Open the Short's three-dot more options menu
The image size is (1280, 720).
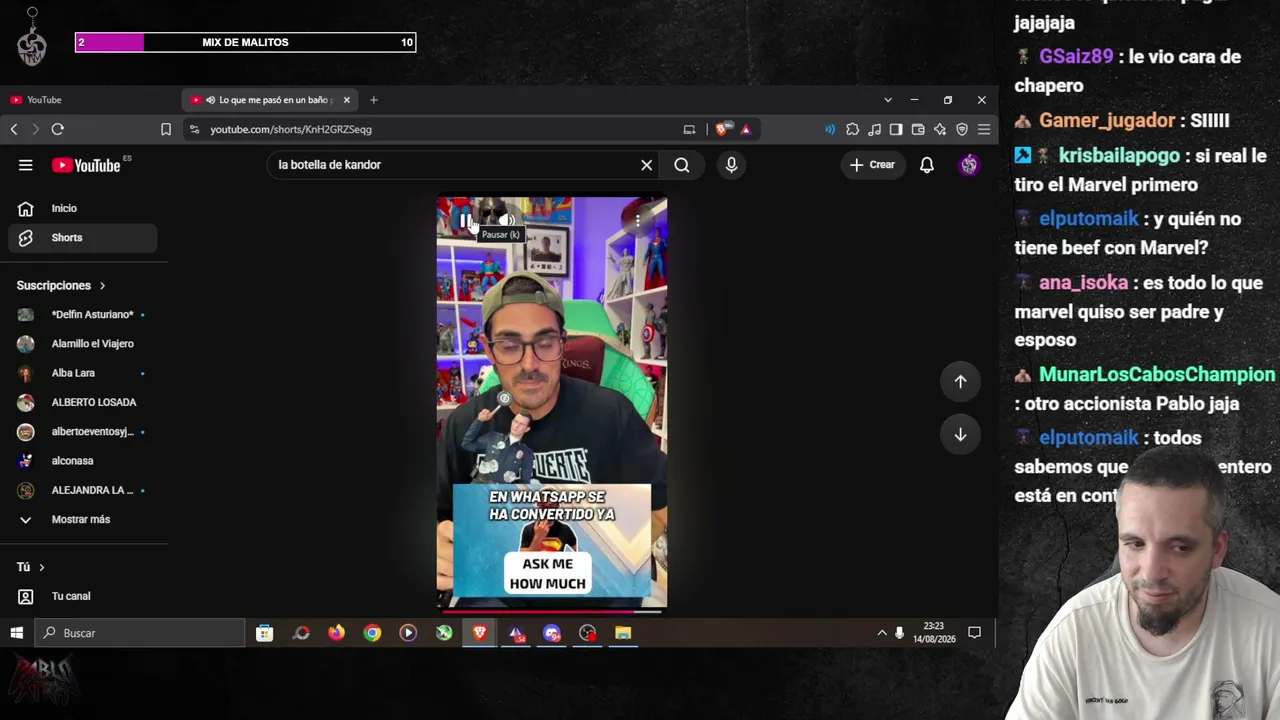(638, 221)
